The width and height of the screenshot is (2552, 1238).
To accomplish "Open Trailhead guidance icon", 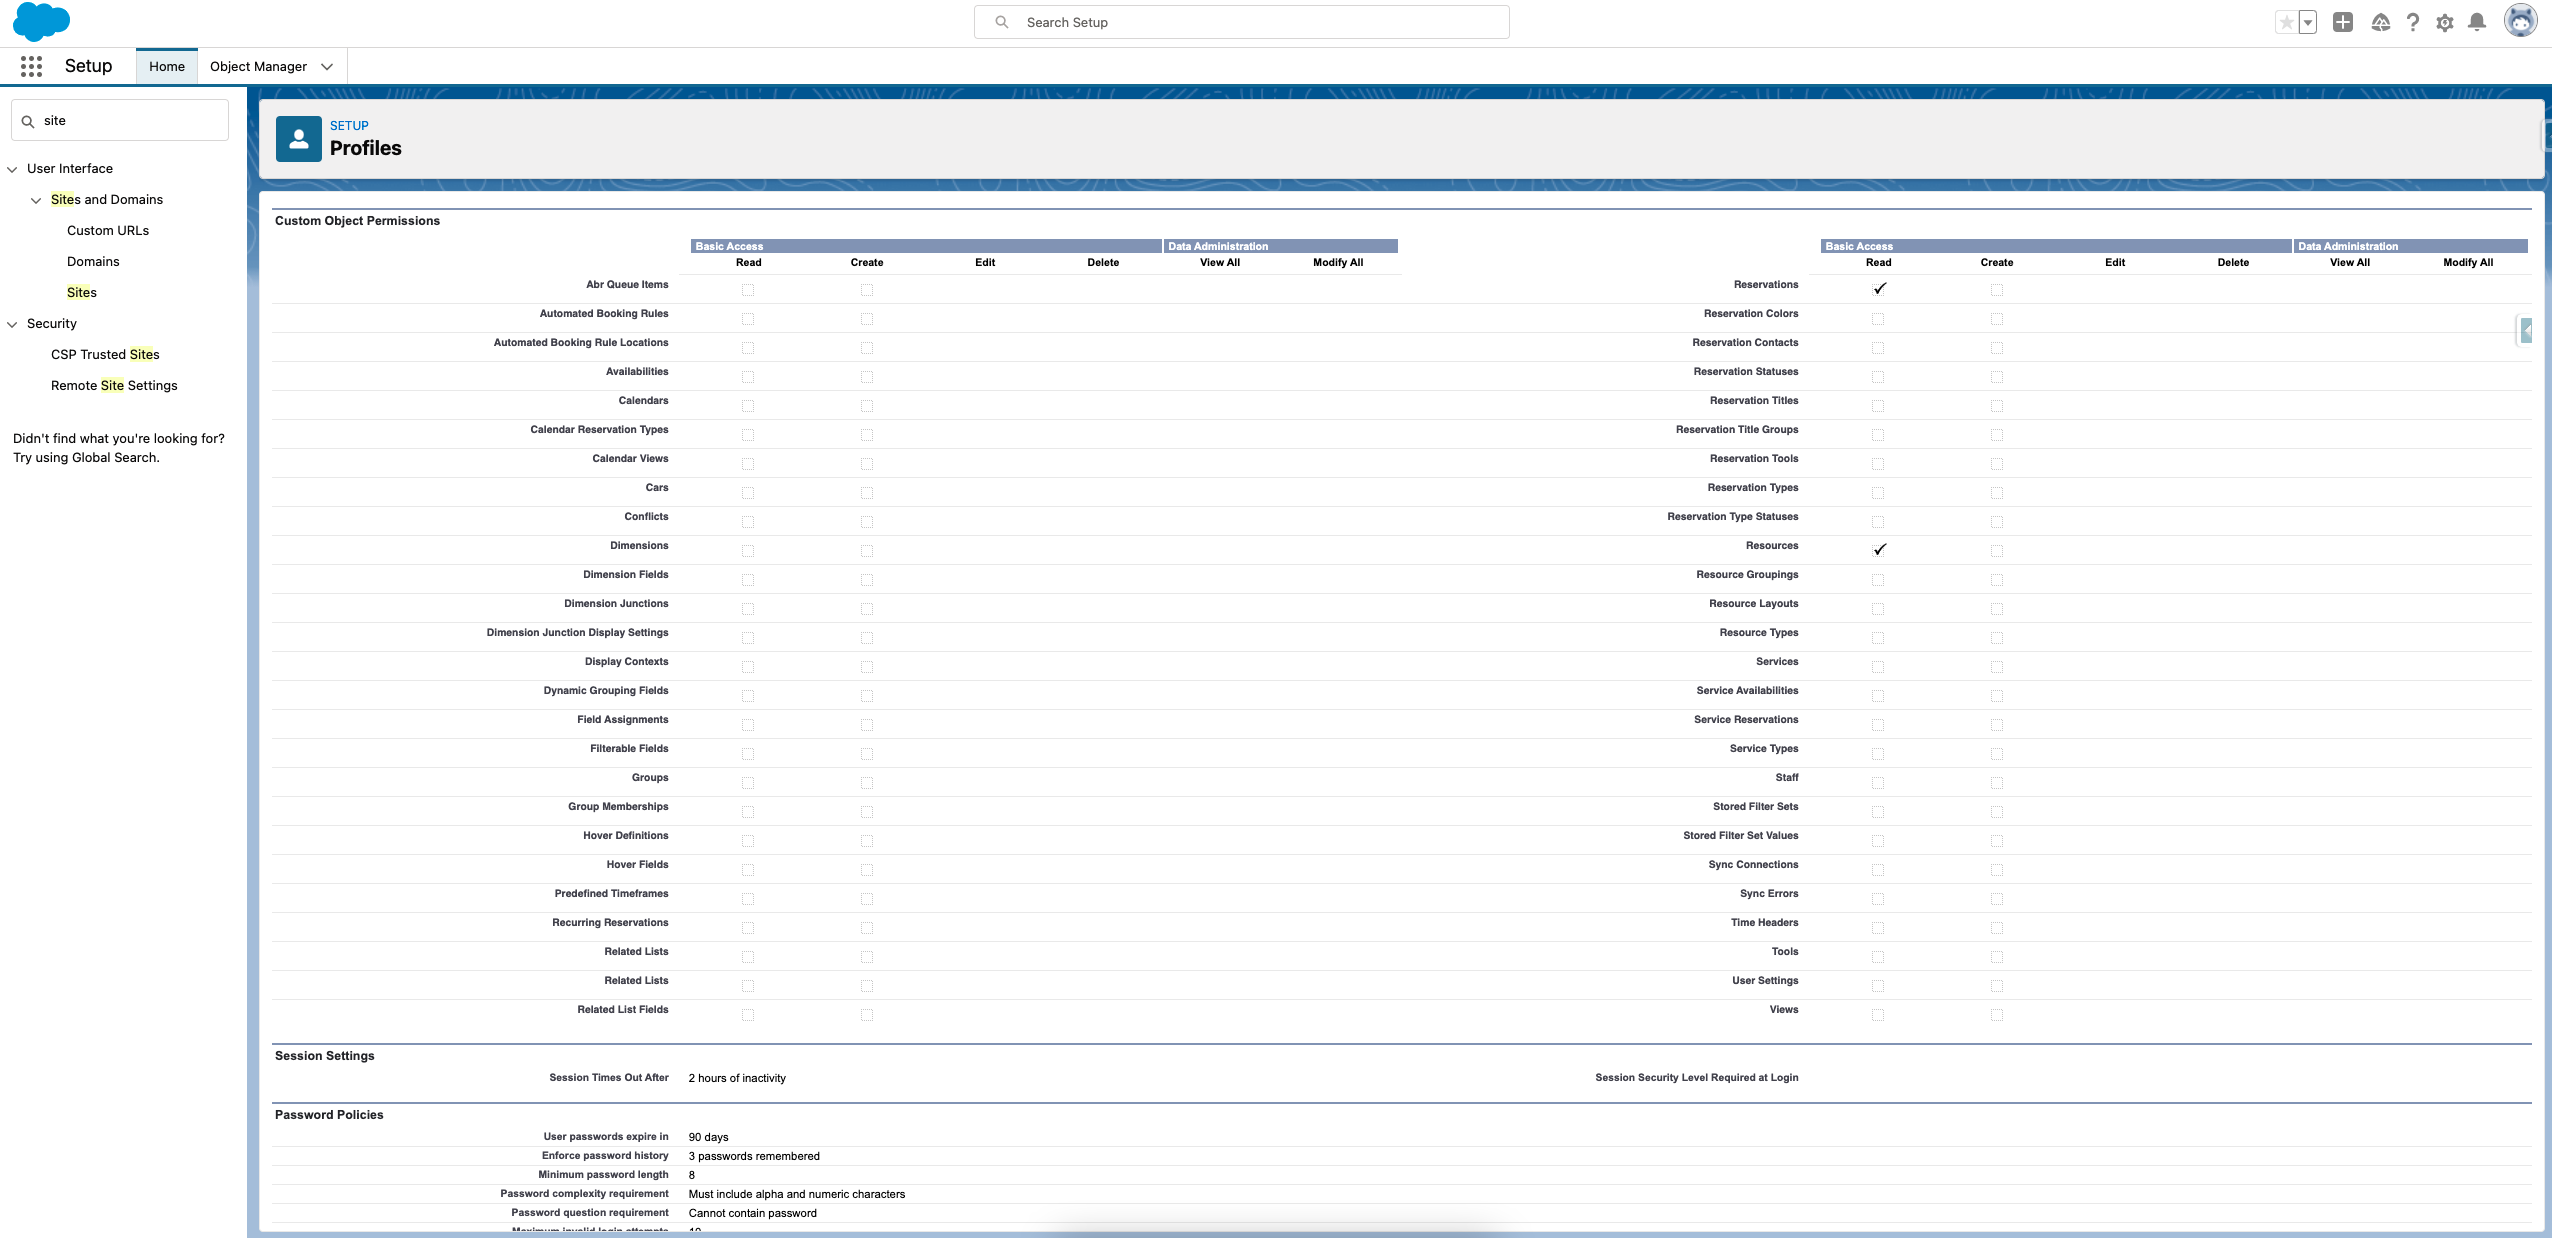I will [2380, 22].
